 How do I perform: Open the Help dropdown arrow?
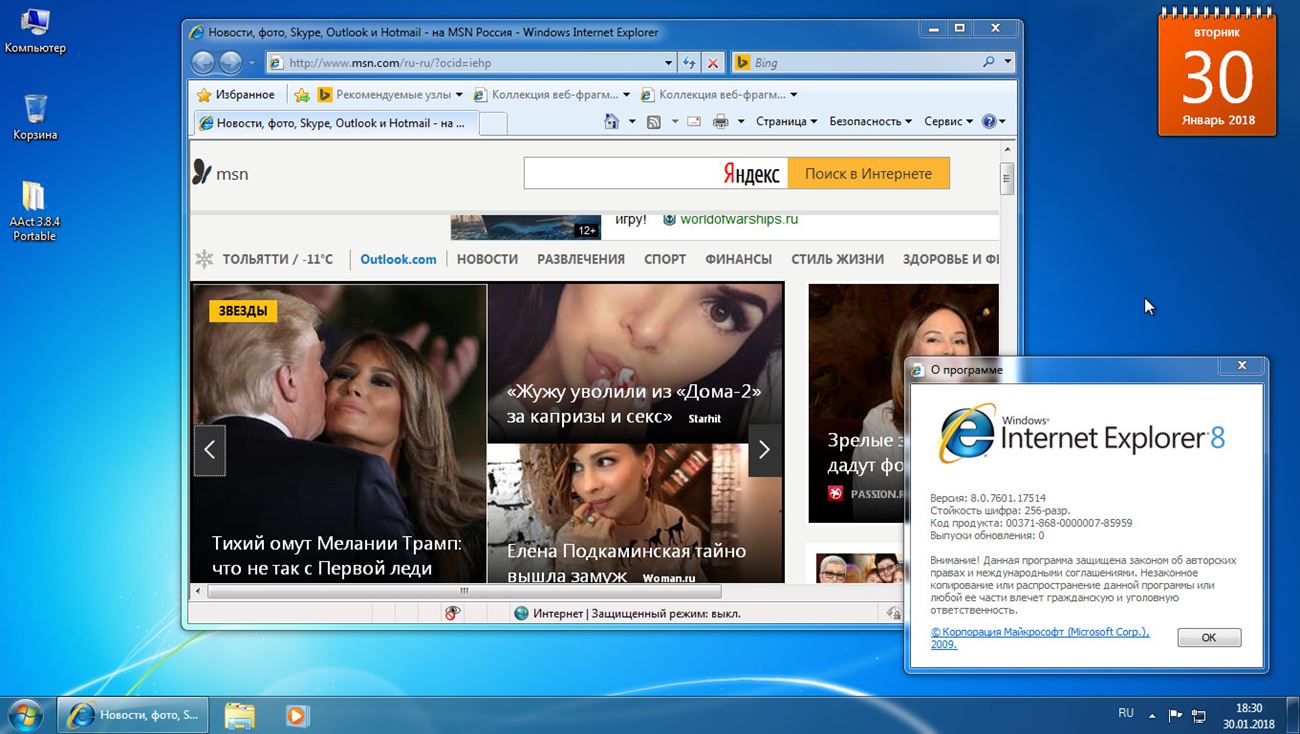pos(1002,122)
